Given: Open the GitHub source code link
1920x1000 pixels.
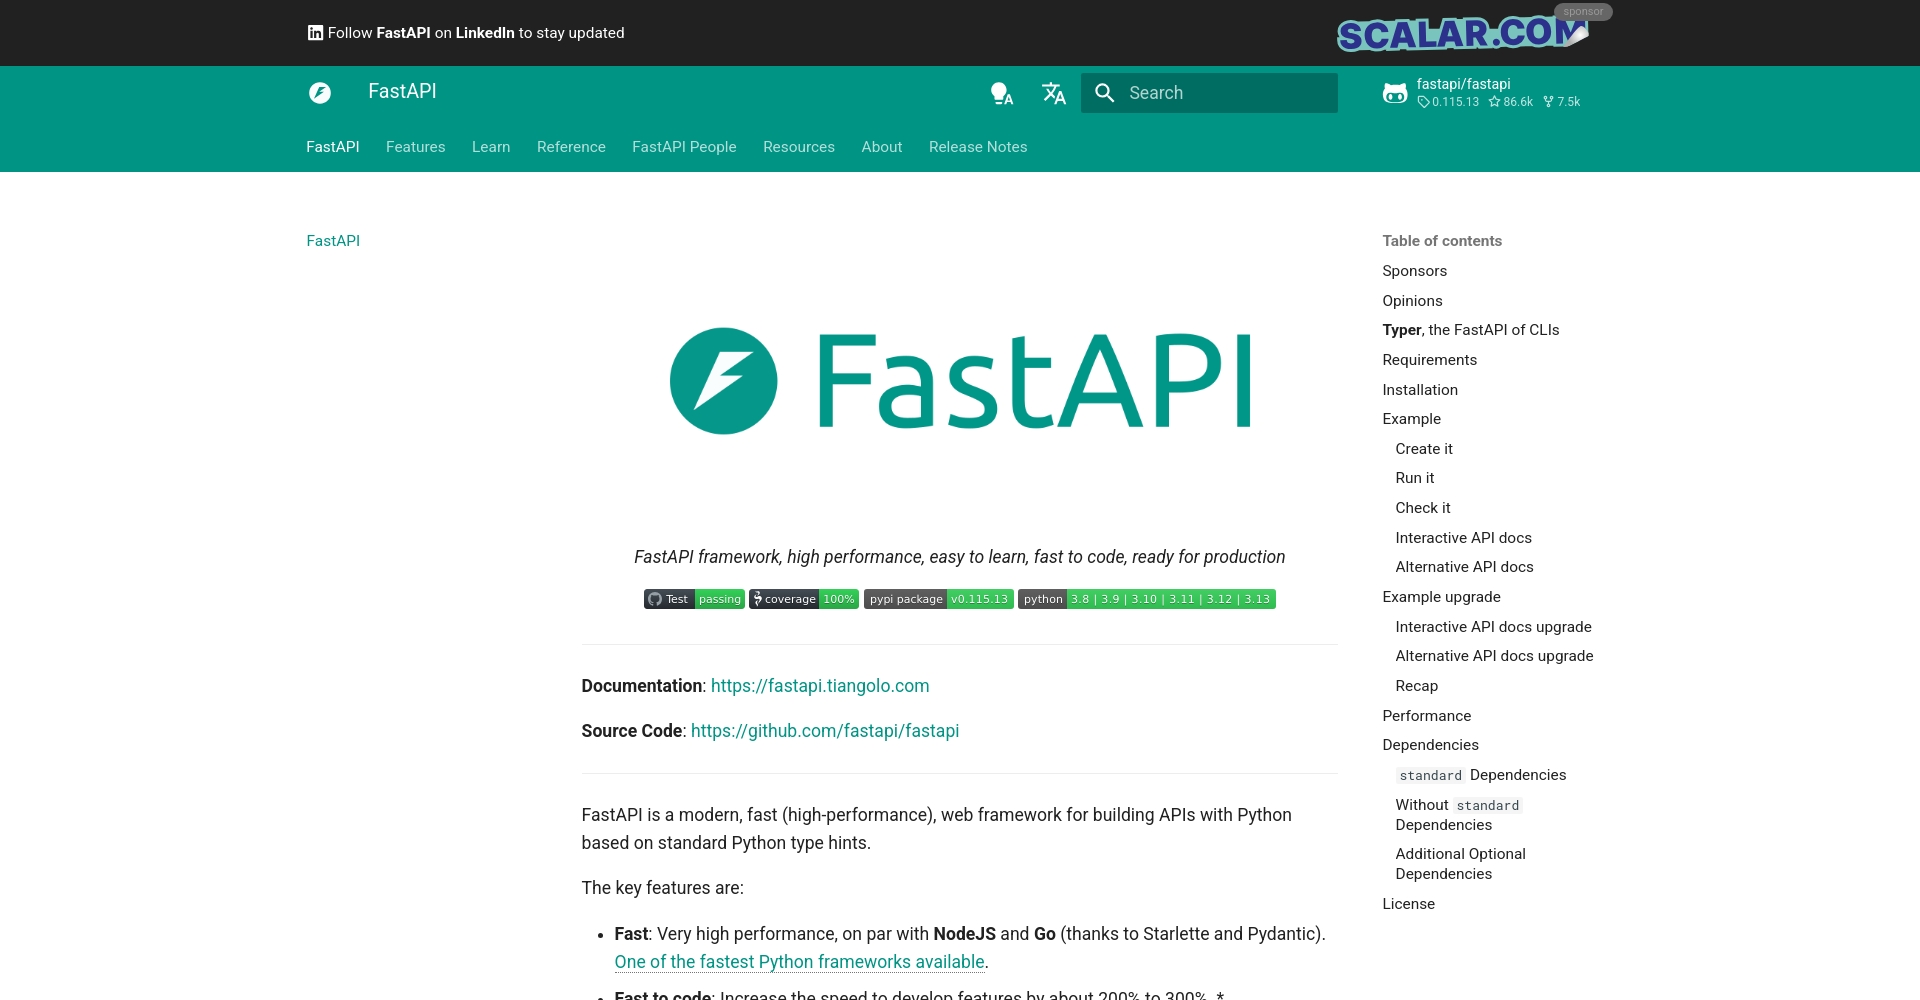Looking at the screenshot, I should (x=825, y=731).
